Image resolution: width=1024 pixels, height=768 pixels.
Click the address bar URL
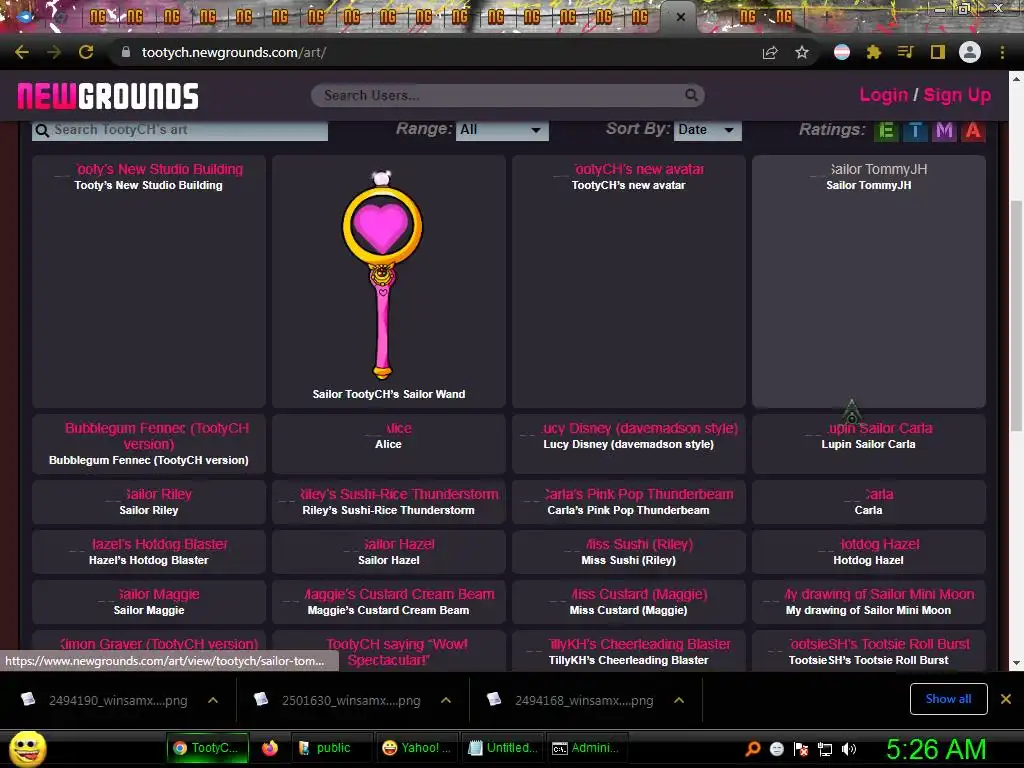coord(234,52)
